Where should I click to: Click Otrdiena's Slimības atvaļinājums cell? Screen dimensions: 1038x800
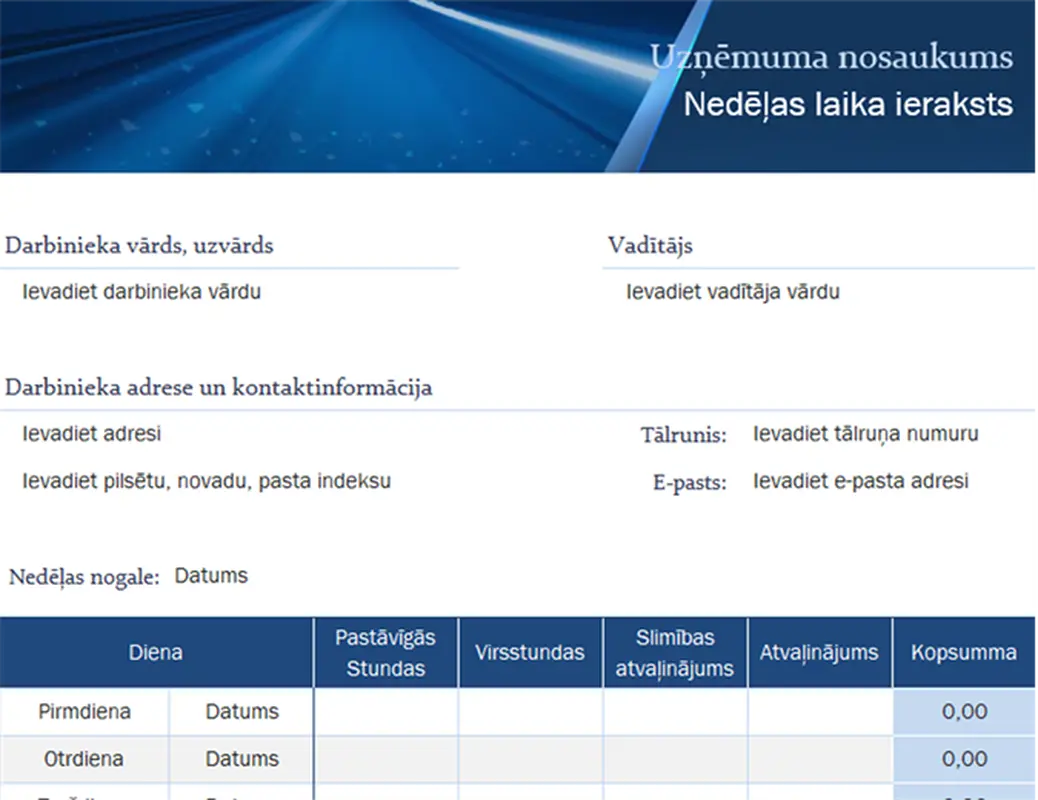tap(674, 759)
